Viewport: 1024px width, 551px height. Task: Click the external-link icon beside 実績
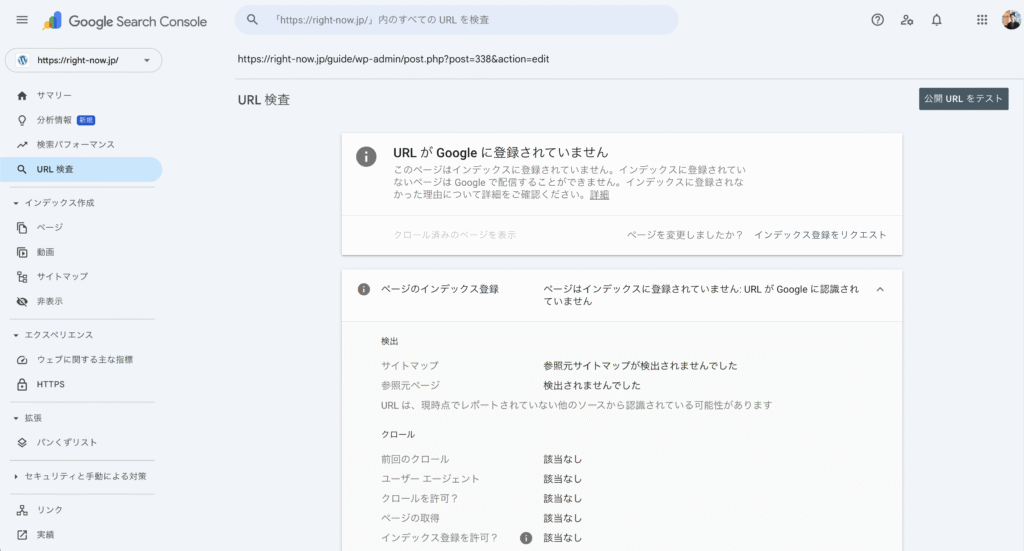(x=22, y=535)
